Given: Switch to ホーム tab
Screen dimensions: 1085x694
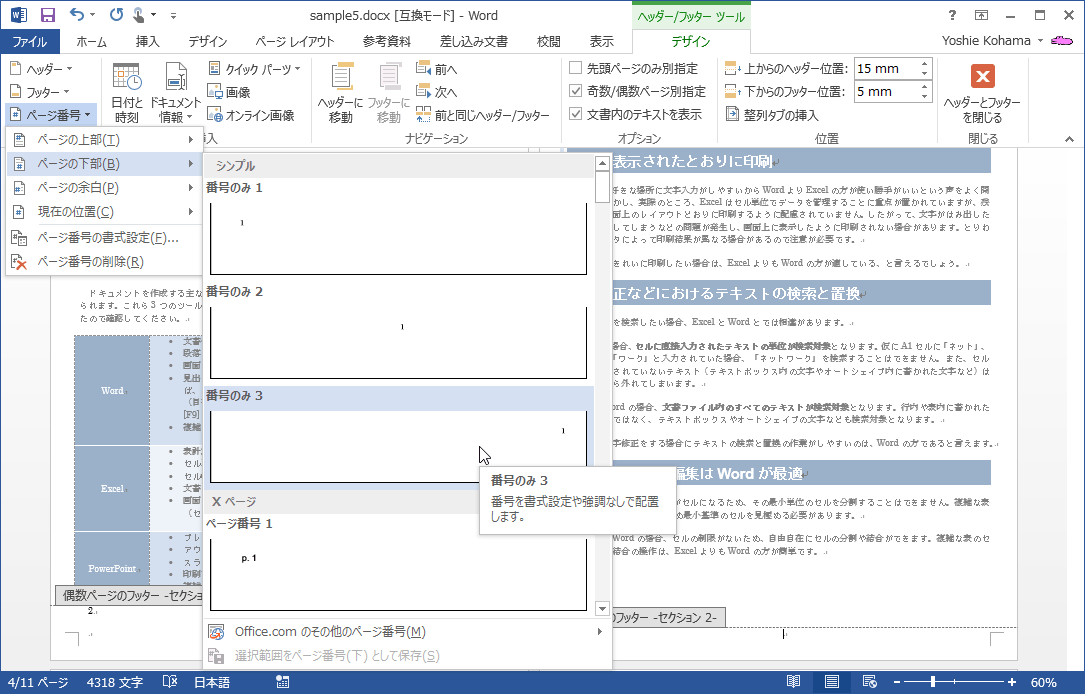Looking at the screenshot, I should point(91,42).
